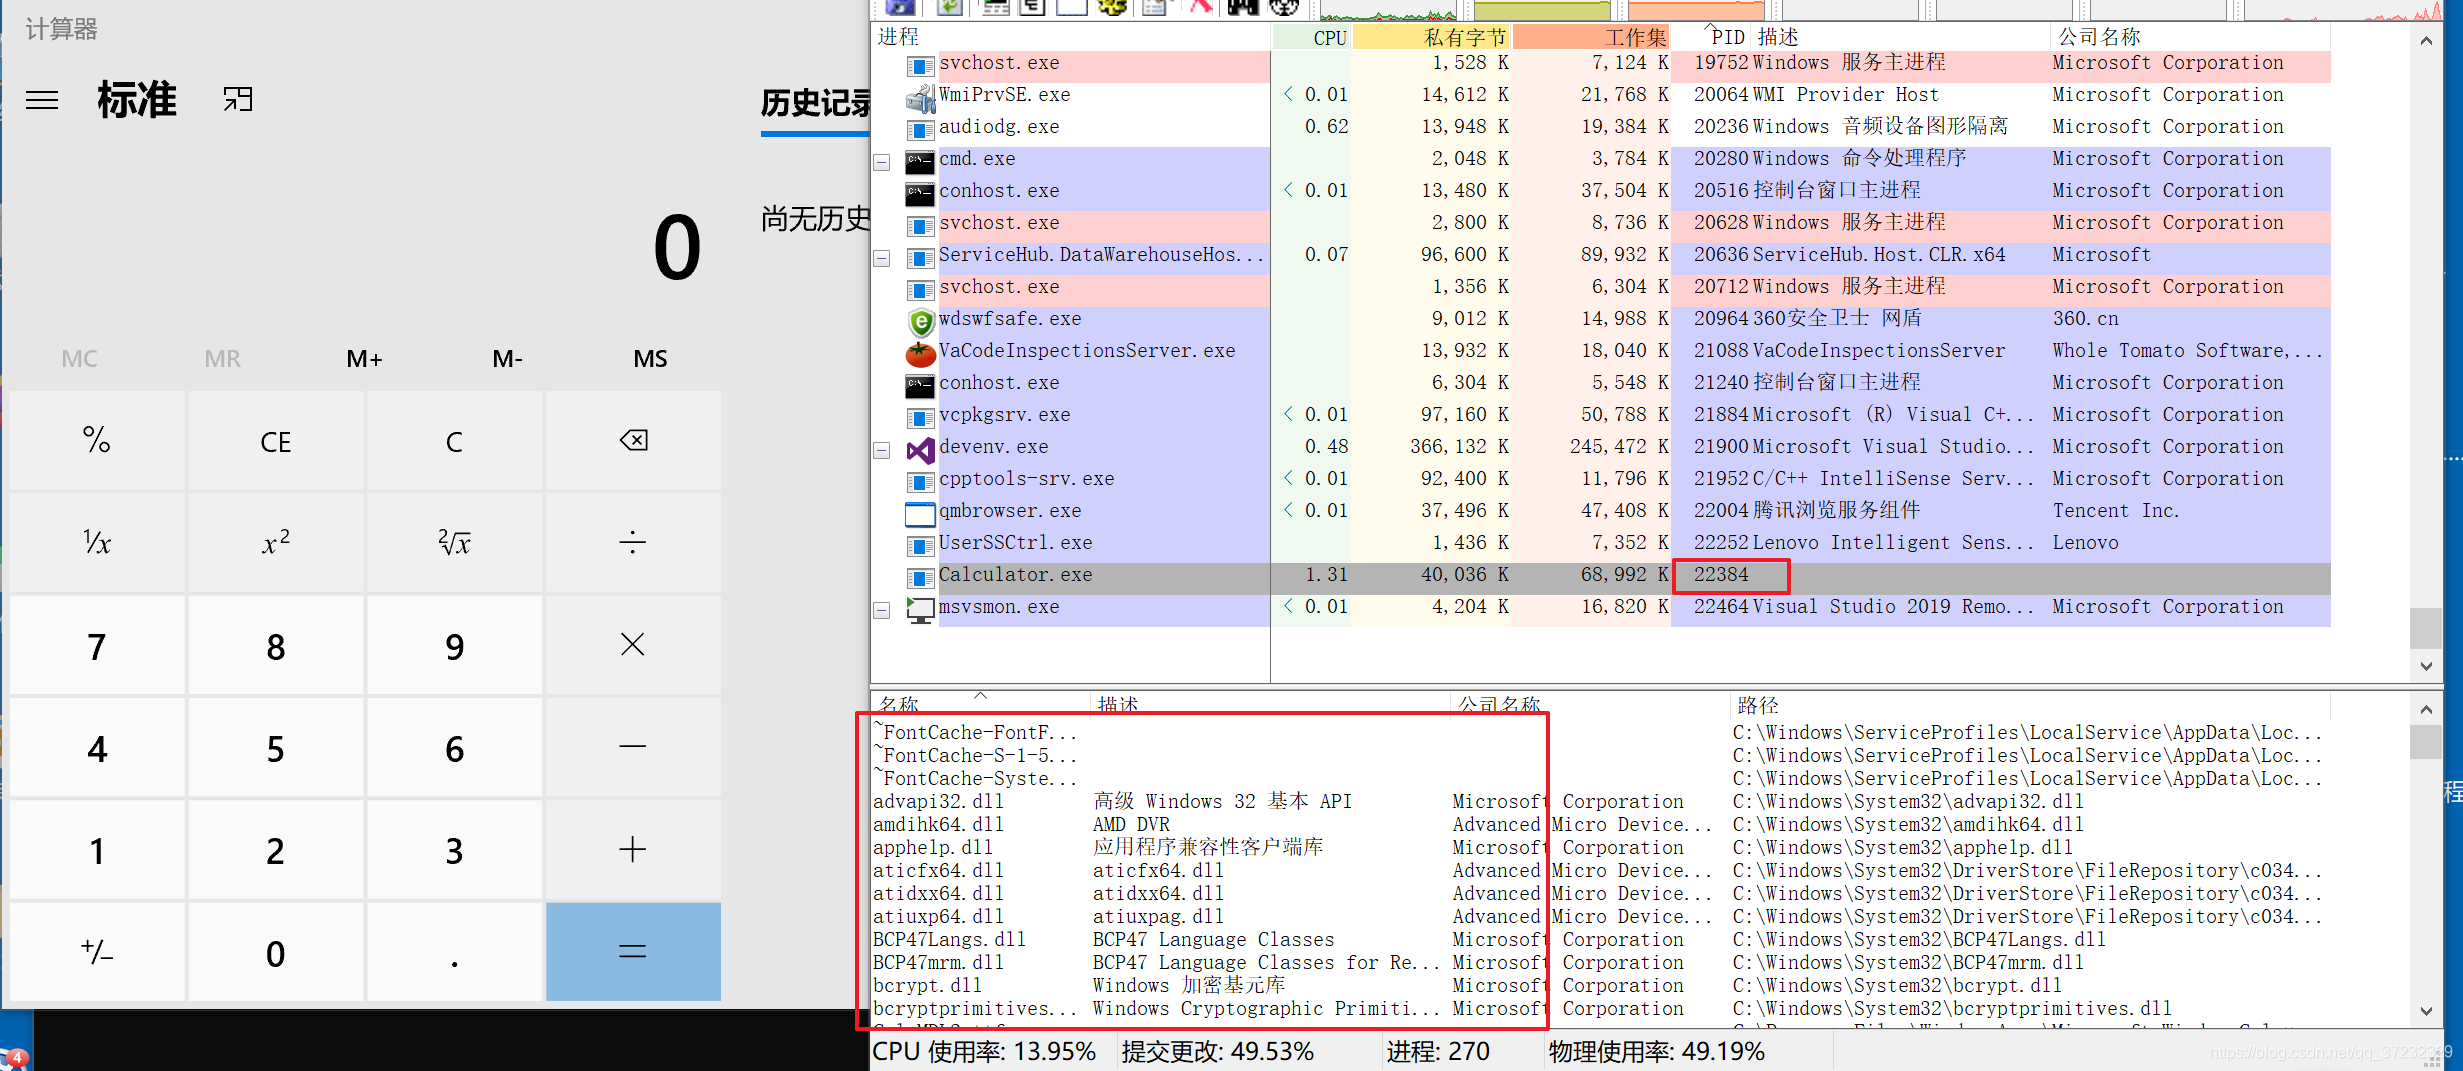Image resolution: width=2463 pixels, height=1071 pixels.
Task: Collapse the cmd.exe process tree node
Action: tap(882, 162)
